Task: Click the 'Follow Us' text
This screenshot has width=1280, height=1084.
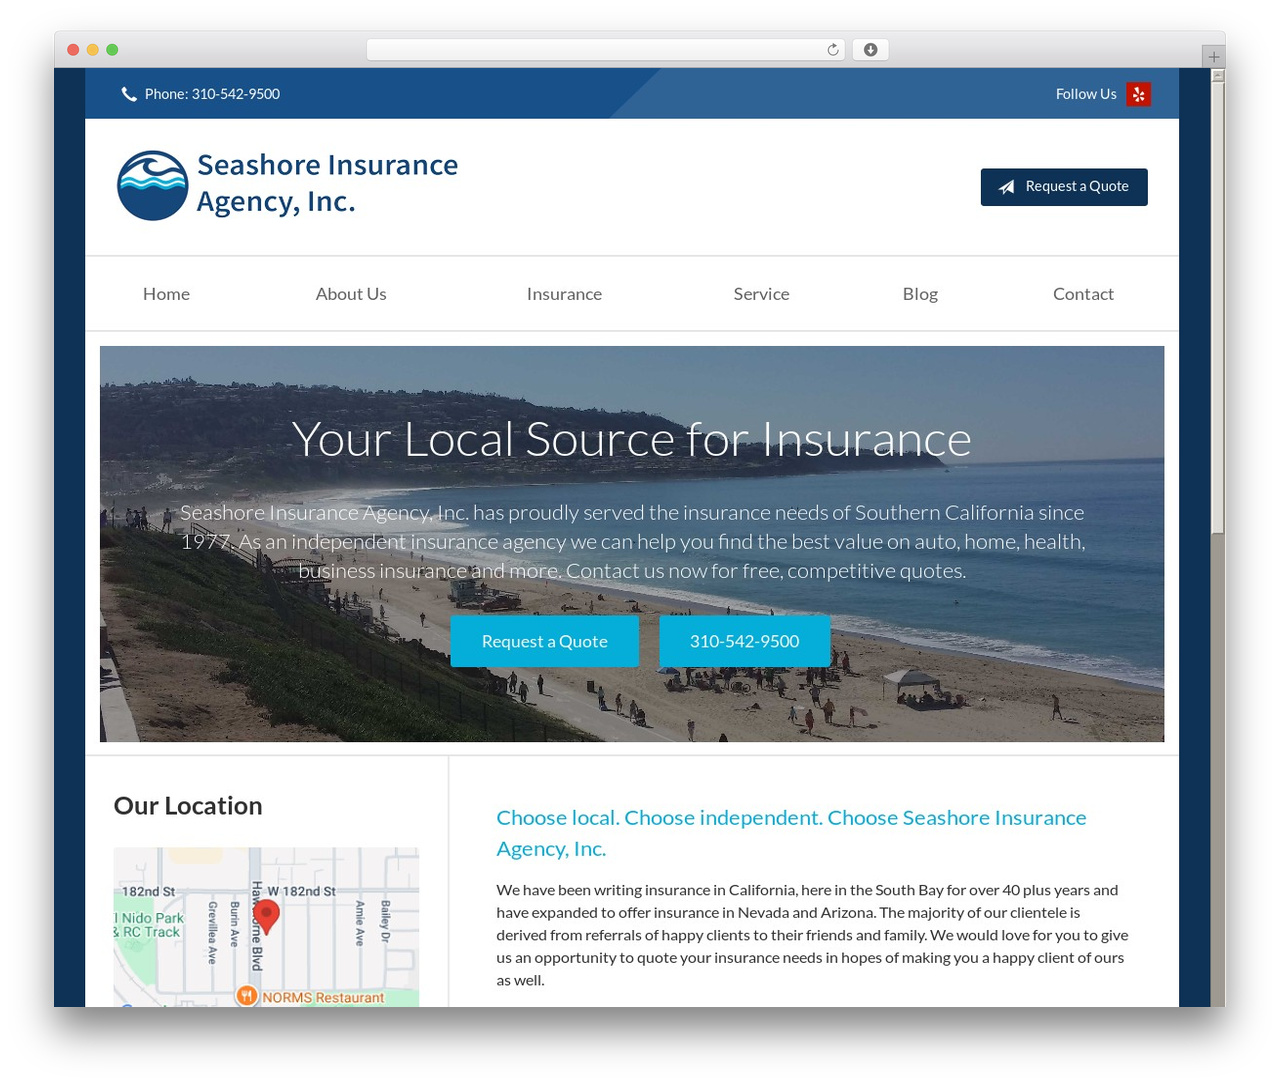Action: pyautogui.click(x=1086, y=94)
